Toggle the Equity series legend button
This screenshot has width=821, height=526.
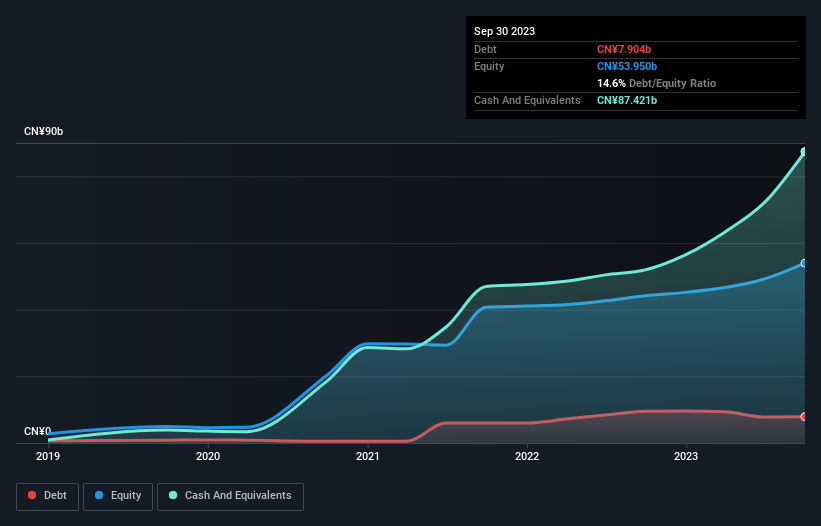[x=118, y=496]
